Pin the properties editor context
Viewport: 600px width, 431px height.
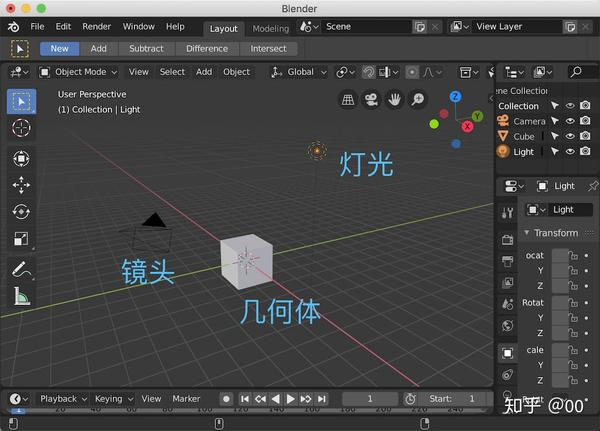coord(593,186)
